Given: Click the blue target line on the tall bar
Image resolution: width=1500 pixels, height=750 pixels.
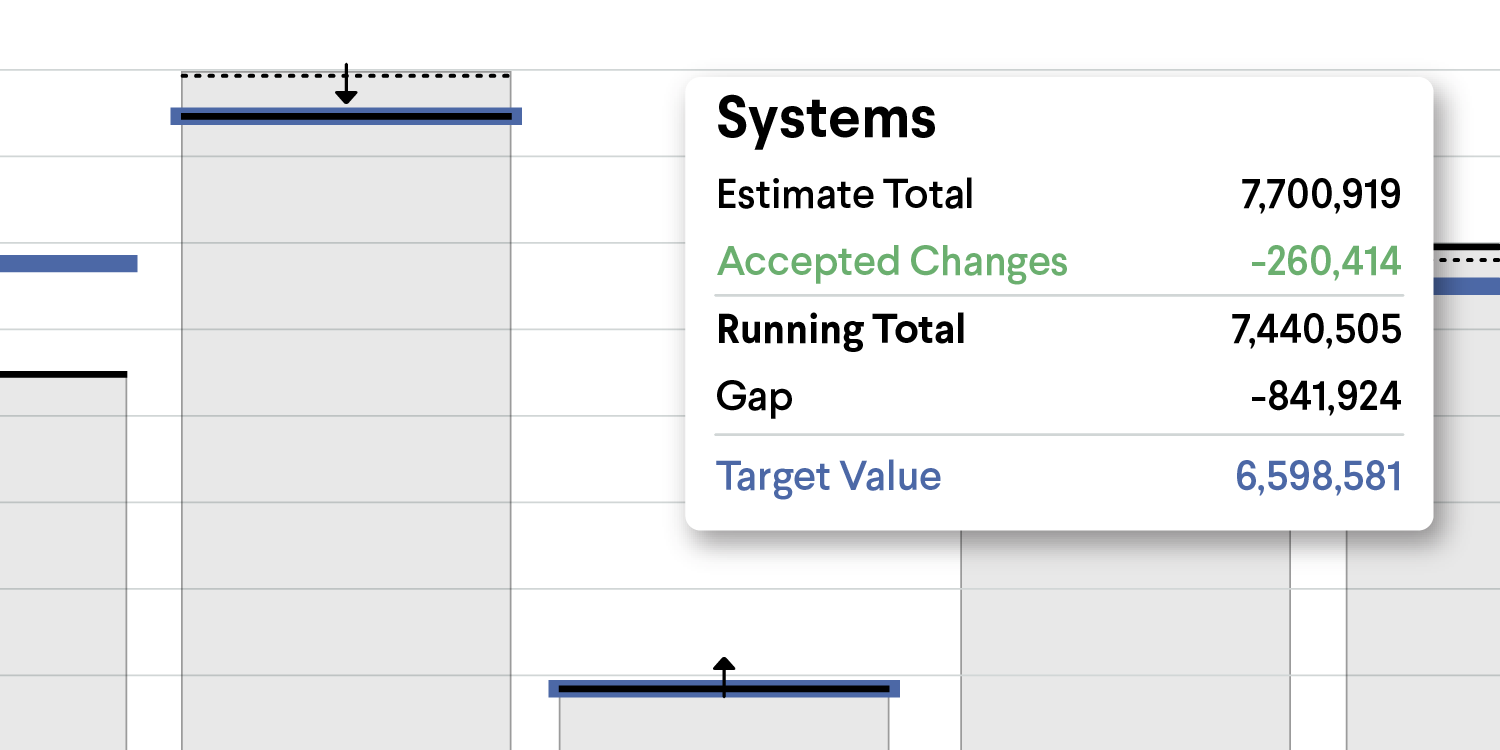Looking at the screenshot, I should tap(346, 116).
